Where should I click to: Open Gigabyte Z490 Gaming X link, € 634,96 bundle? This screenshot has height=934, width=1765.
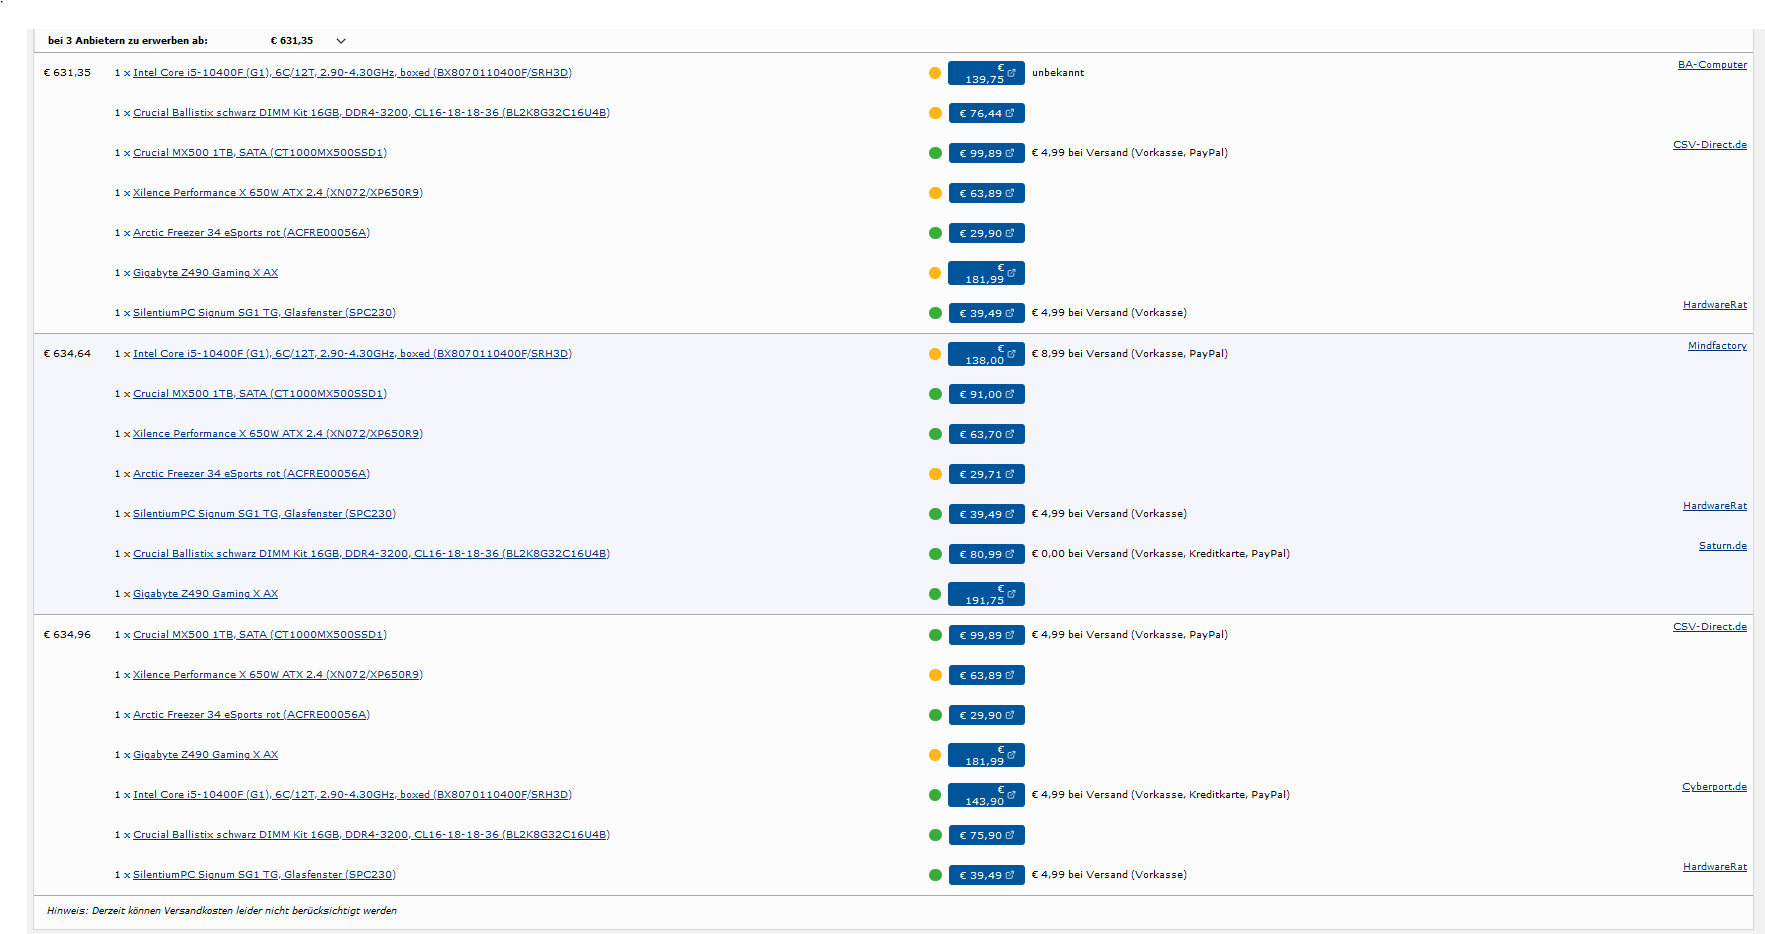coord(205,755)
